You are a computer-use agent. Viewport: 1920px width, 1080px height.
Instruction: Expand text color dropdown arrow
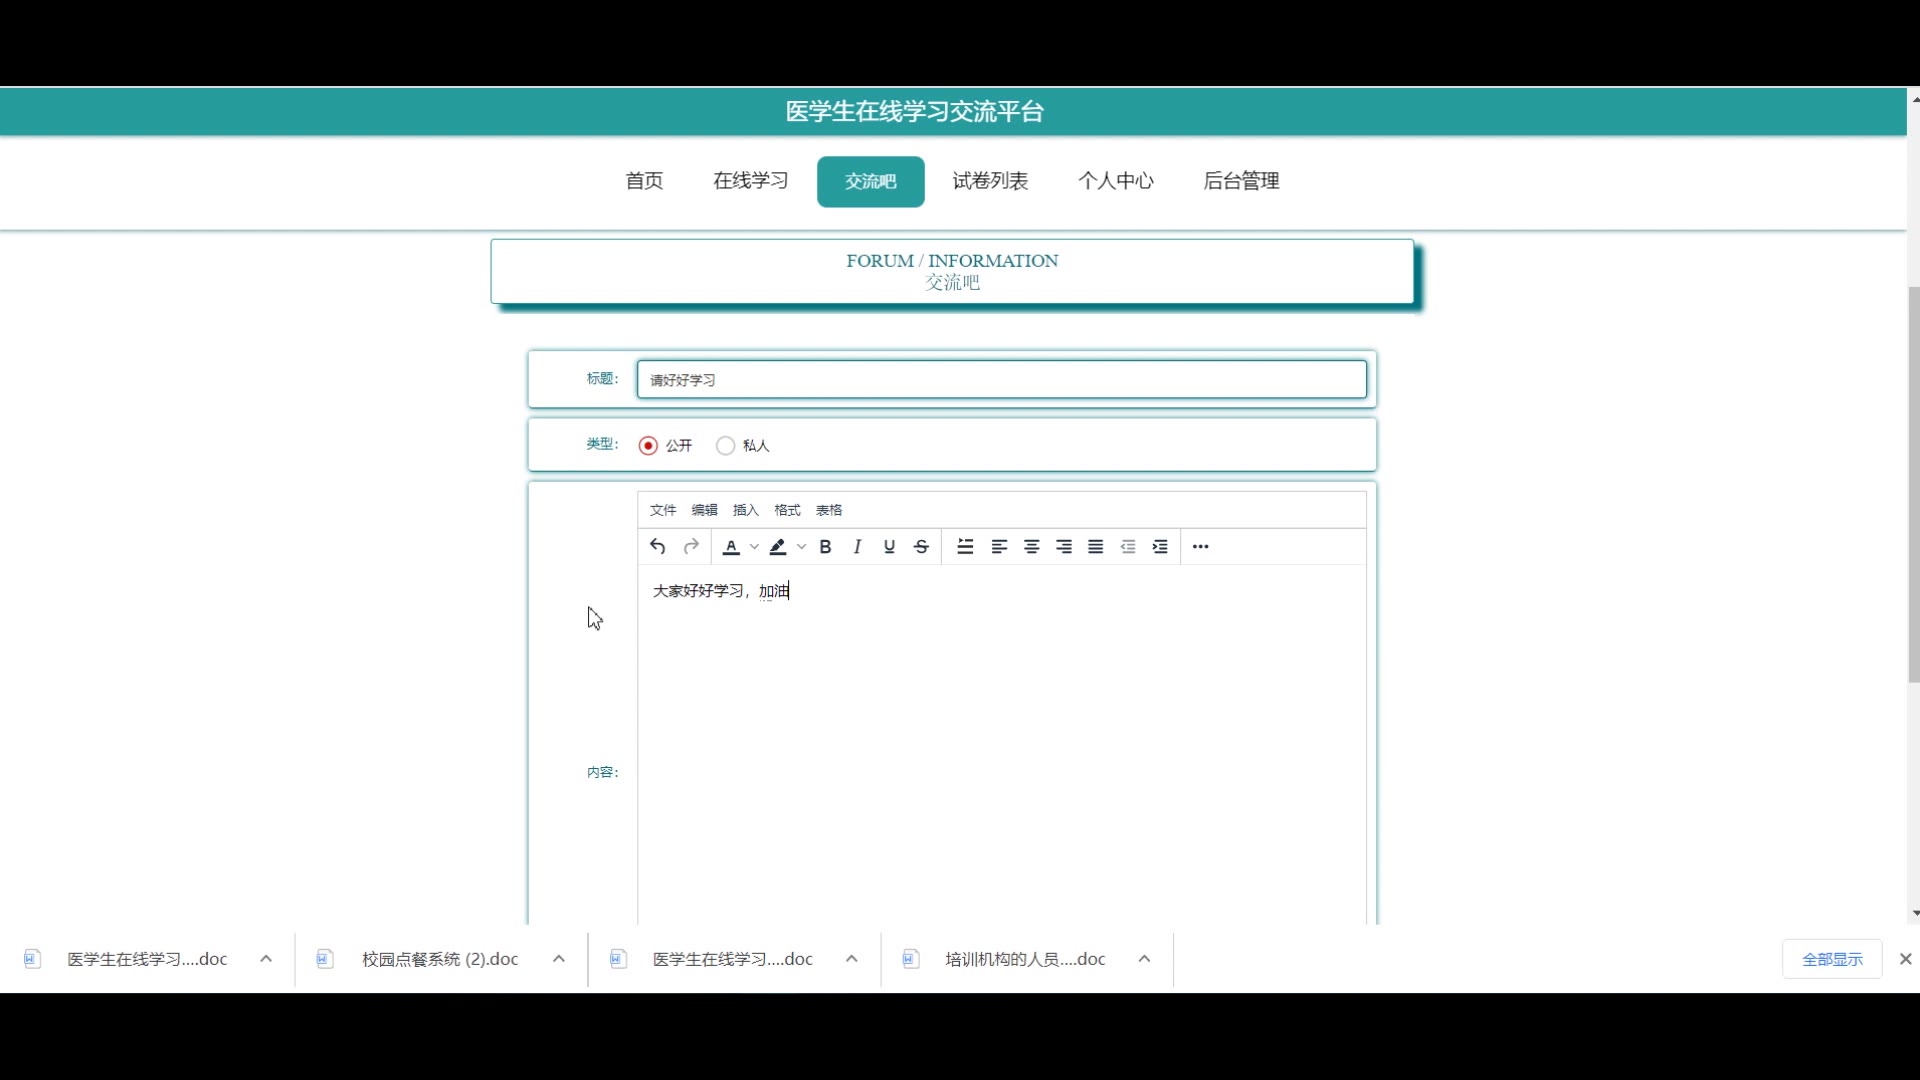pos(754,546)
